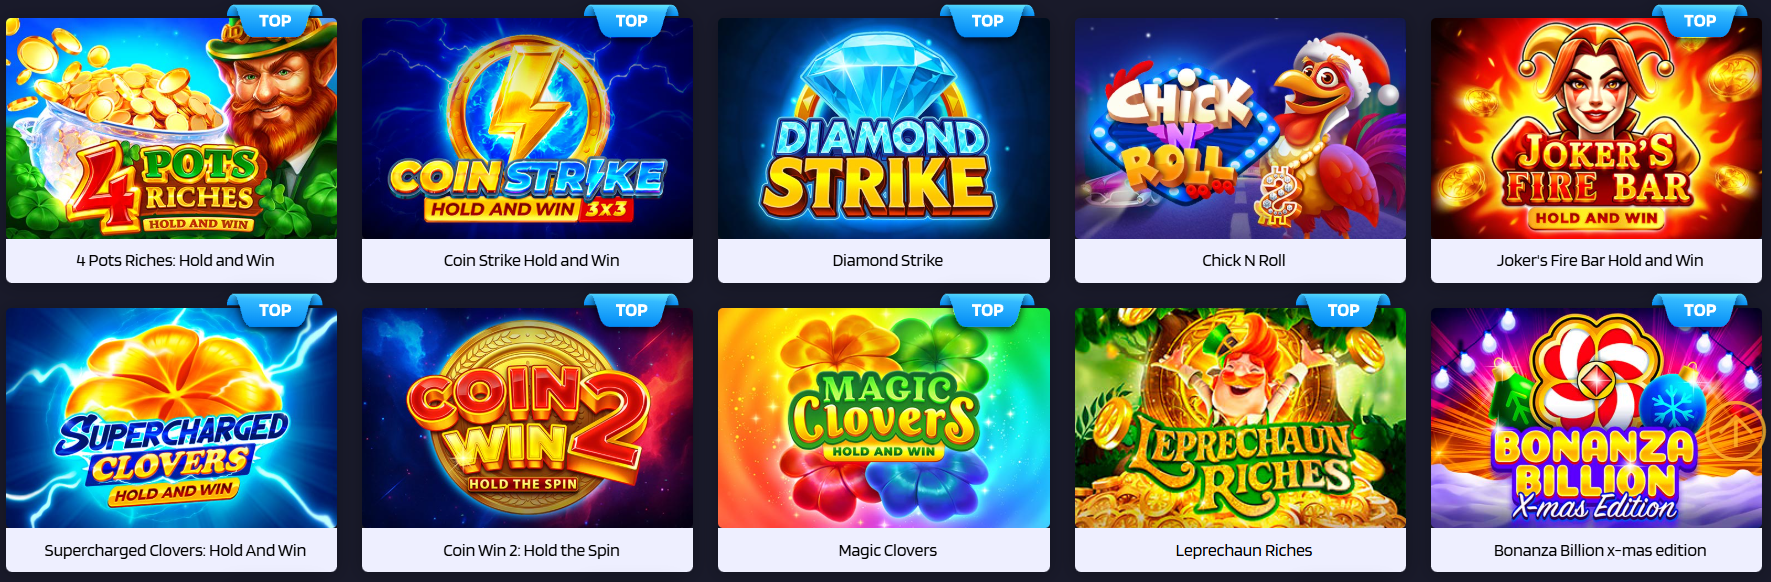The width and height of the screenshot is (1771, 582).
Task: Click the TOP badge on Diamond Strike
Action: tap(987, 21)
